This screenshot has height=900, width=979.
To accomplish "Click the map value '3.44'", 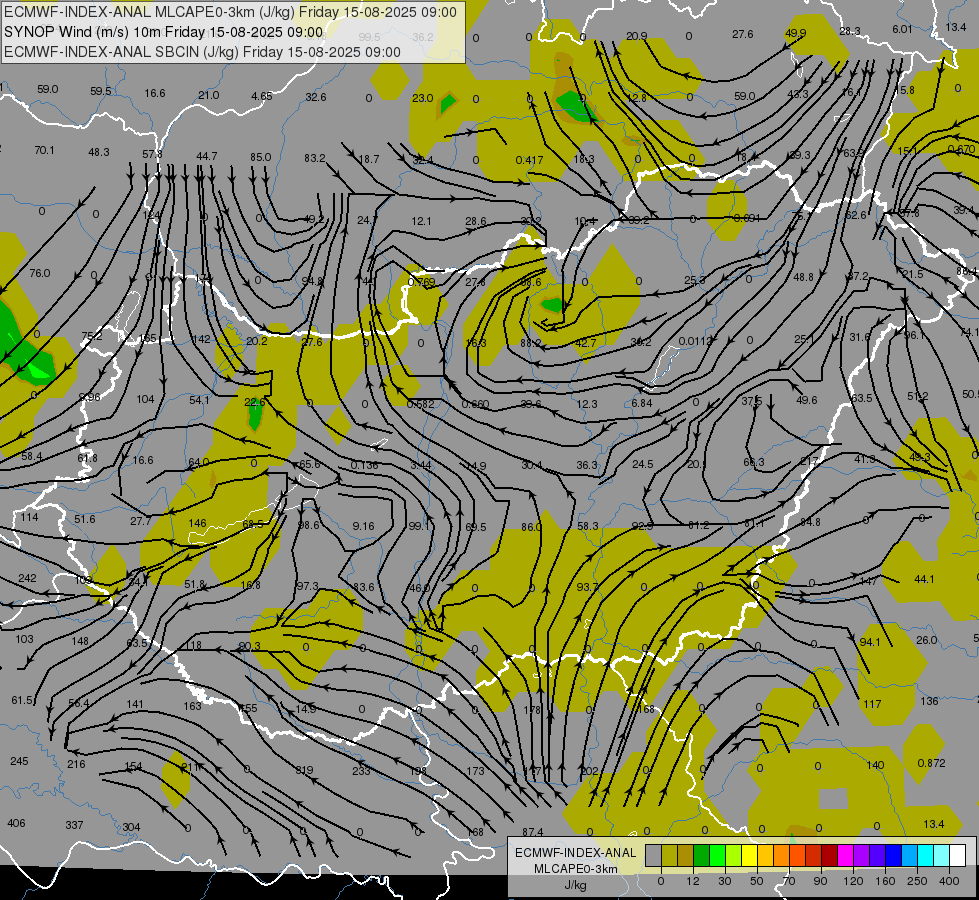I will pyautogui.click(x=421, y=465).
